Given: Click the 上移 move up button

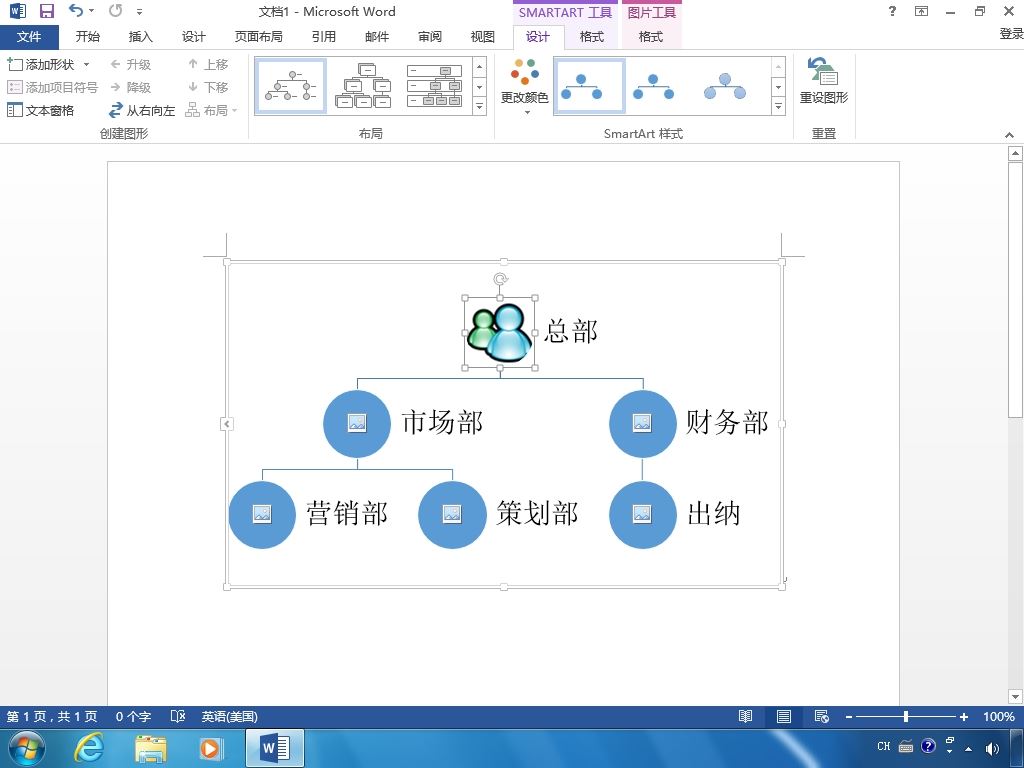Looking at the screenshot, I should (x=208, y=64).
